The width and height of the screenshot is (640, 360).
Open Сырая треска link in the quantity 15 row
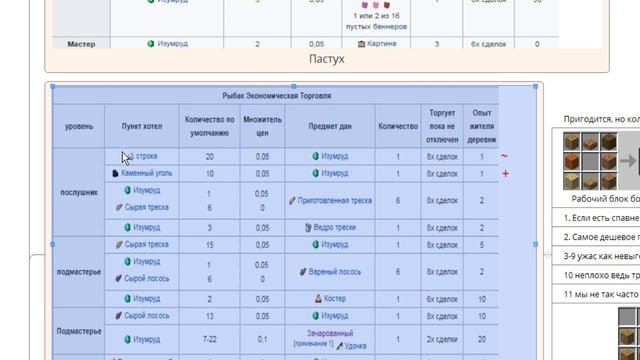pos(147,244)
